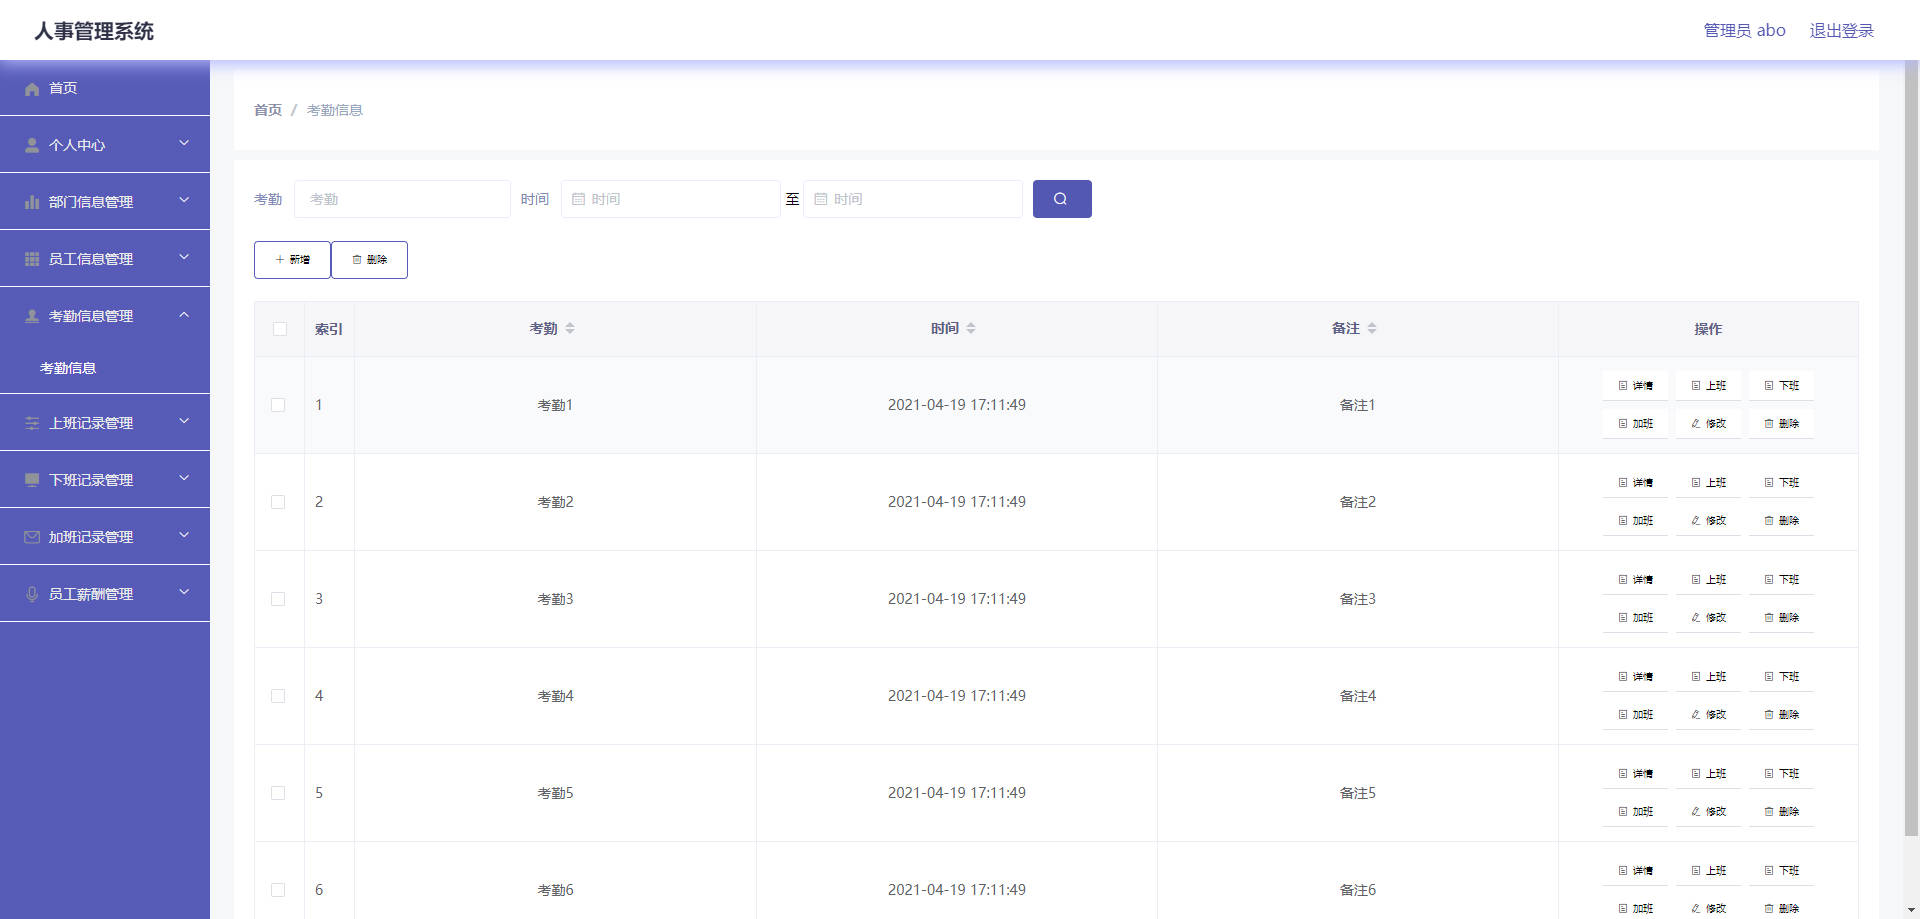The image size is (1920, 919).
Task: Open the end 时间 date picker field
Action: [913, 199]
